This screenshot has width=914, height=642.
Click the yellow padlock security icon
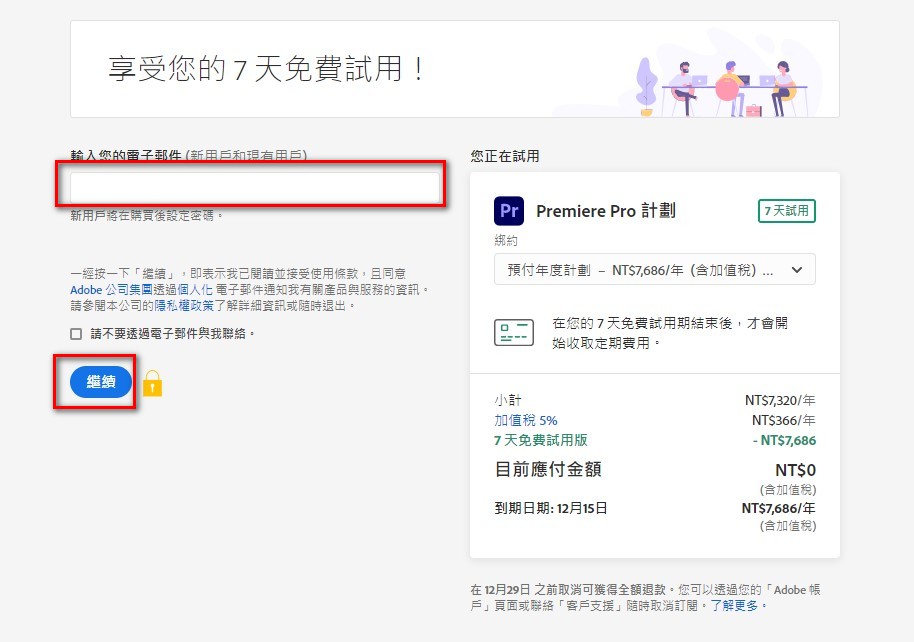coord(152,383)
